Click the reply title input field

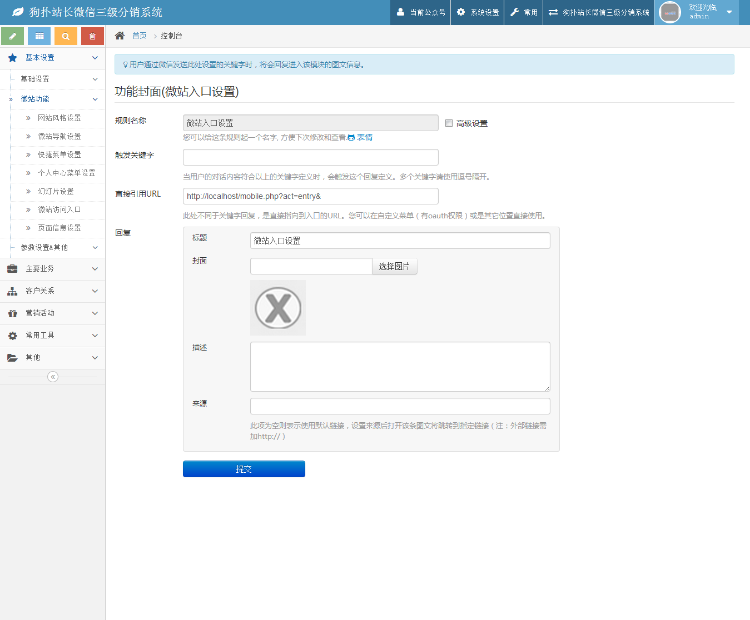pos(400,241)
